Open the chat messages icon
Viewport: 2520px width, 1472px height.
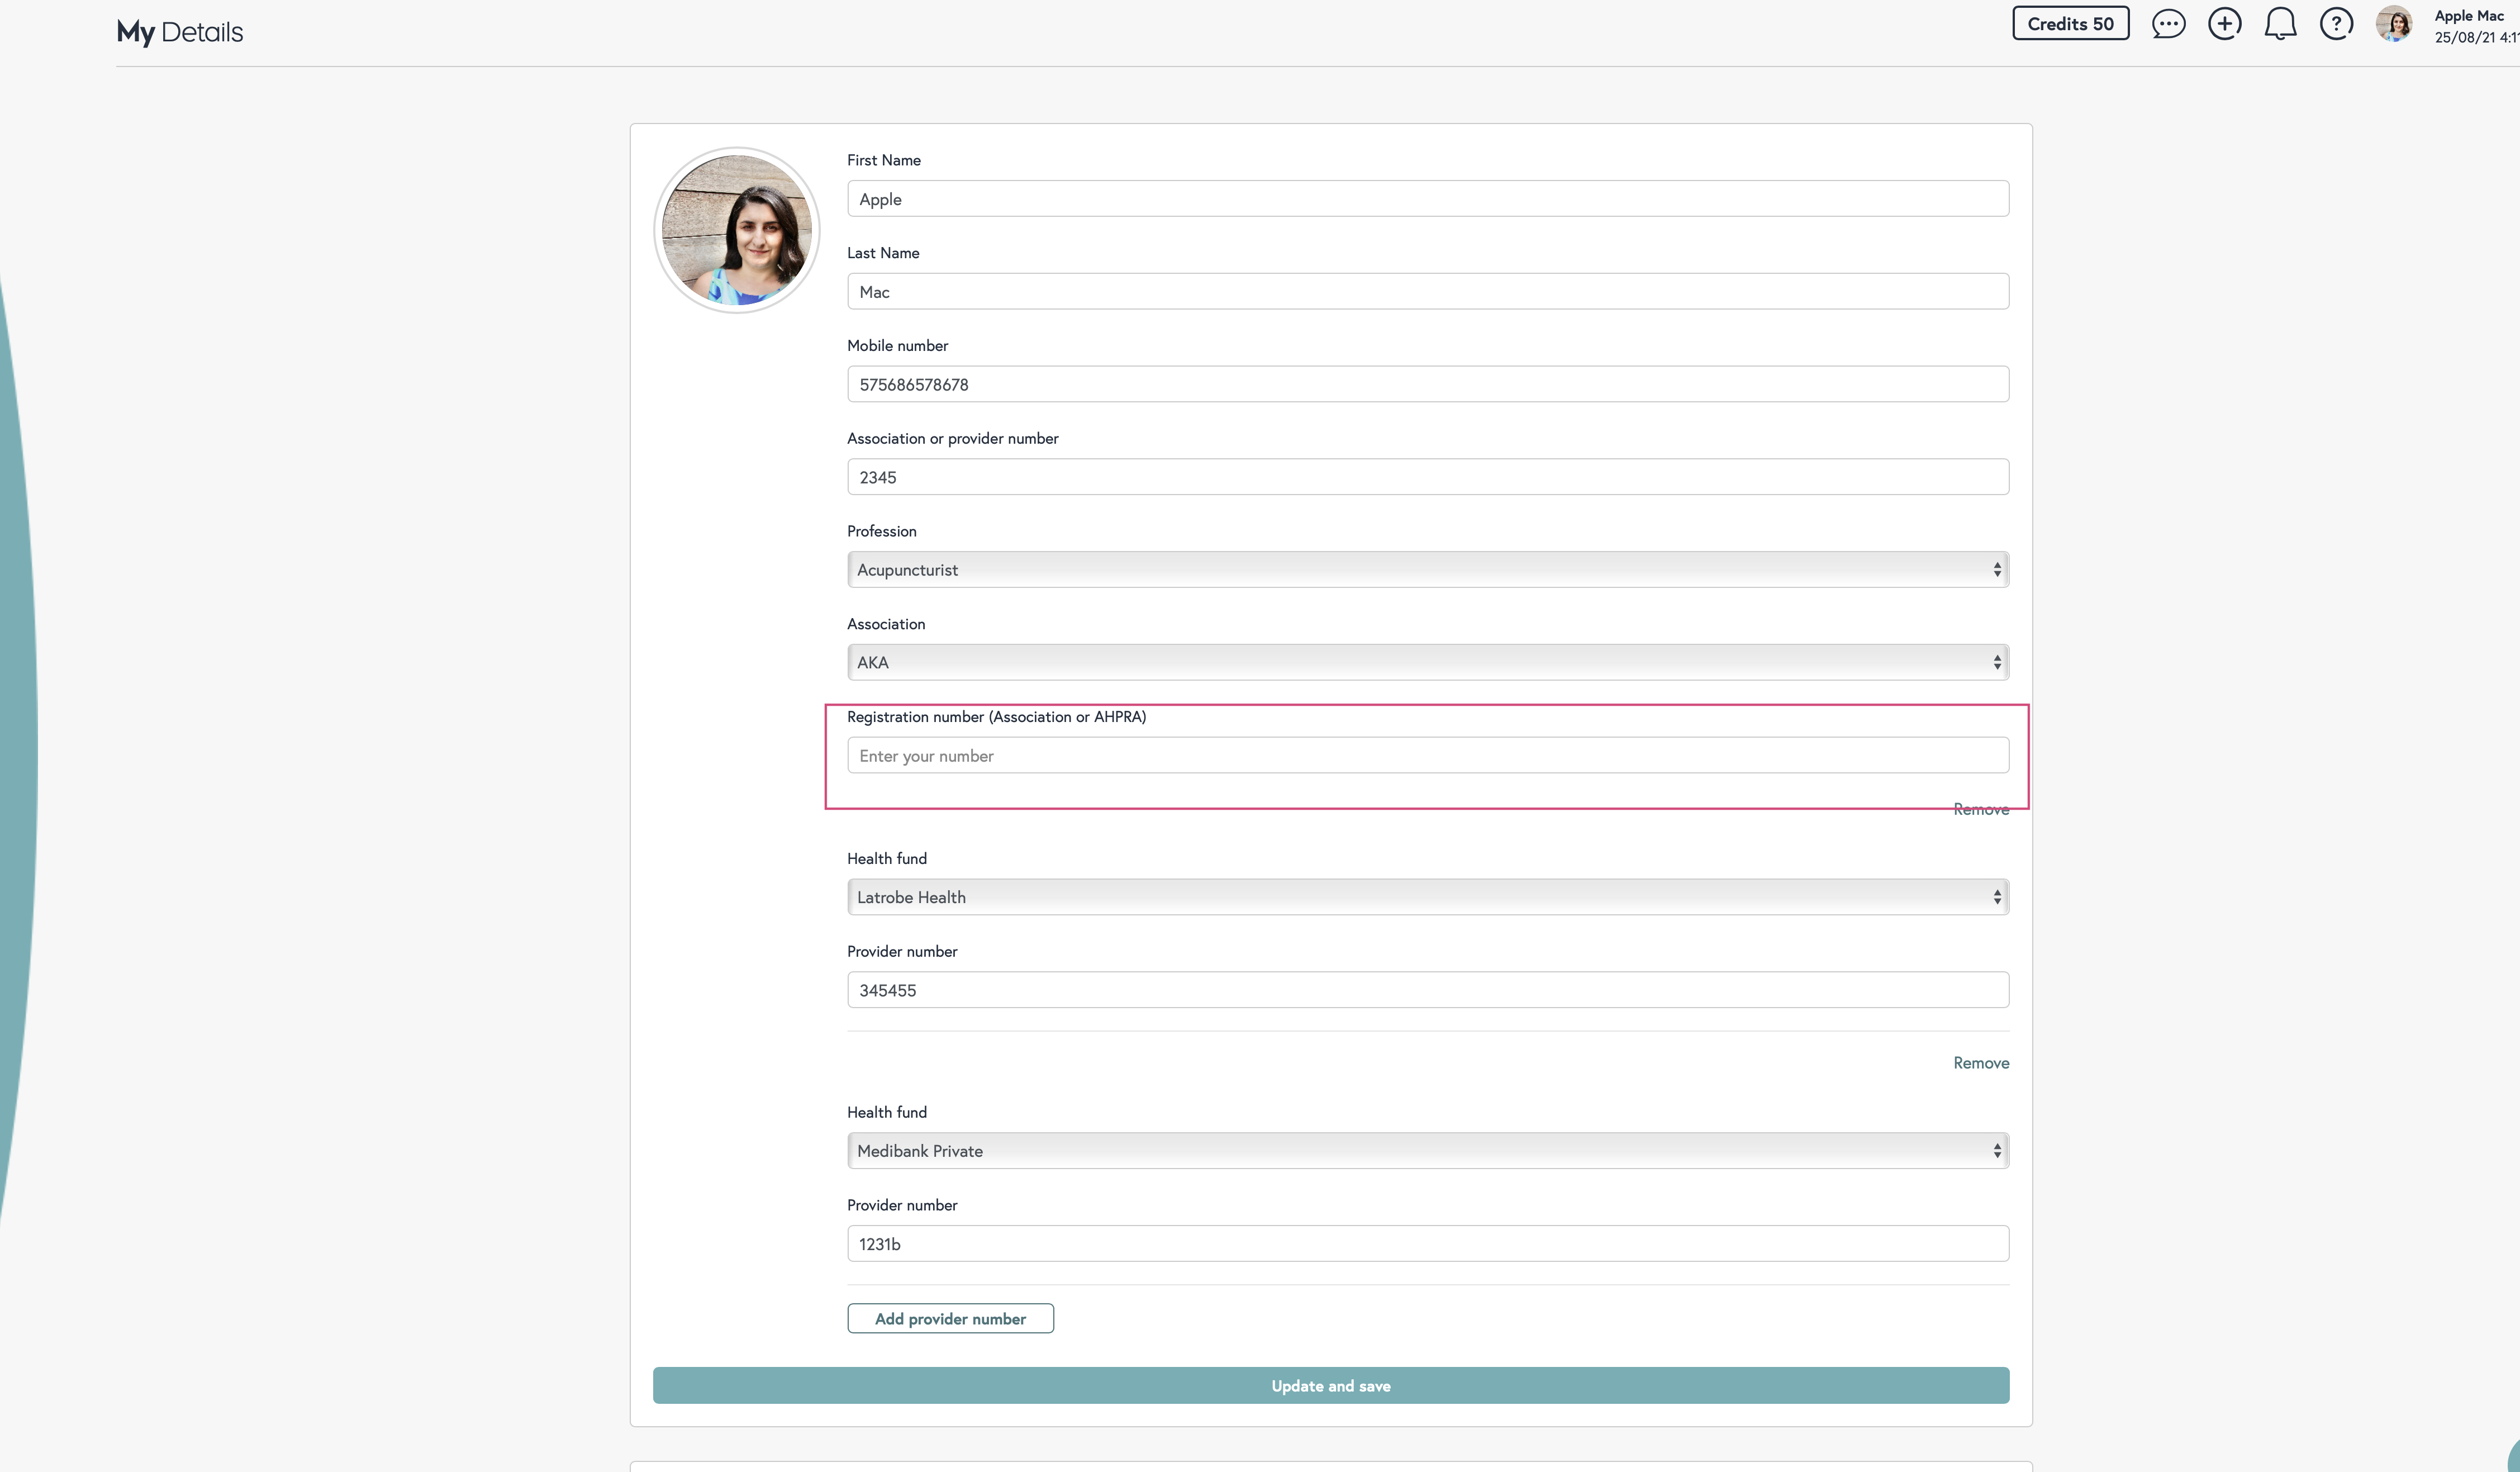2167,24
